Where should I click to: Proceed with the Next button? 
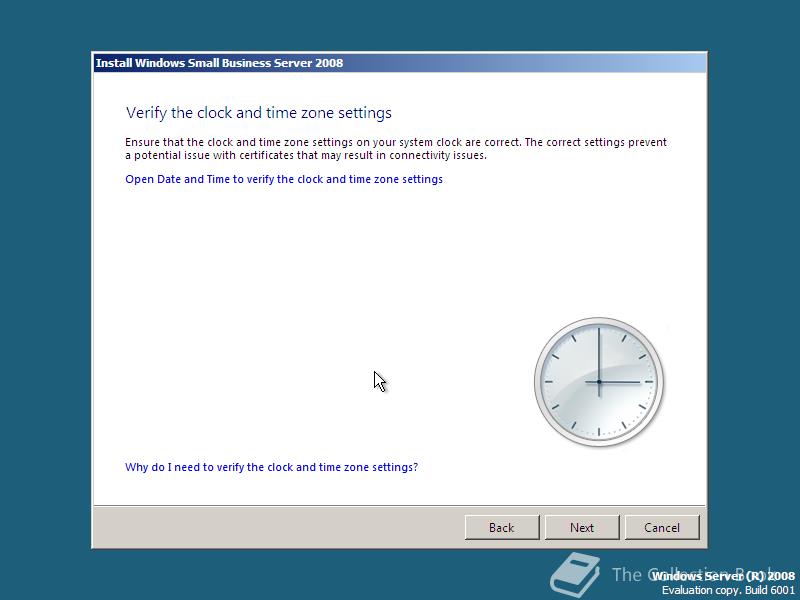pyautogui.click(x=582, y=527)
